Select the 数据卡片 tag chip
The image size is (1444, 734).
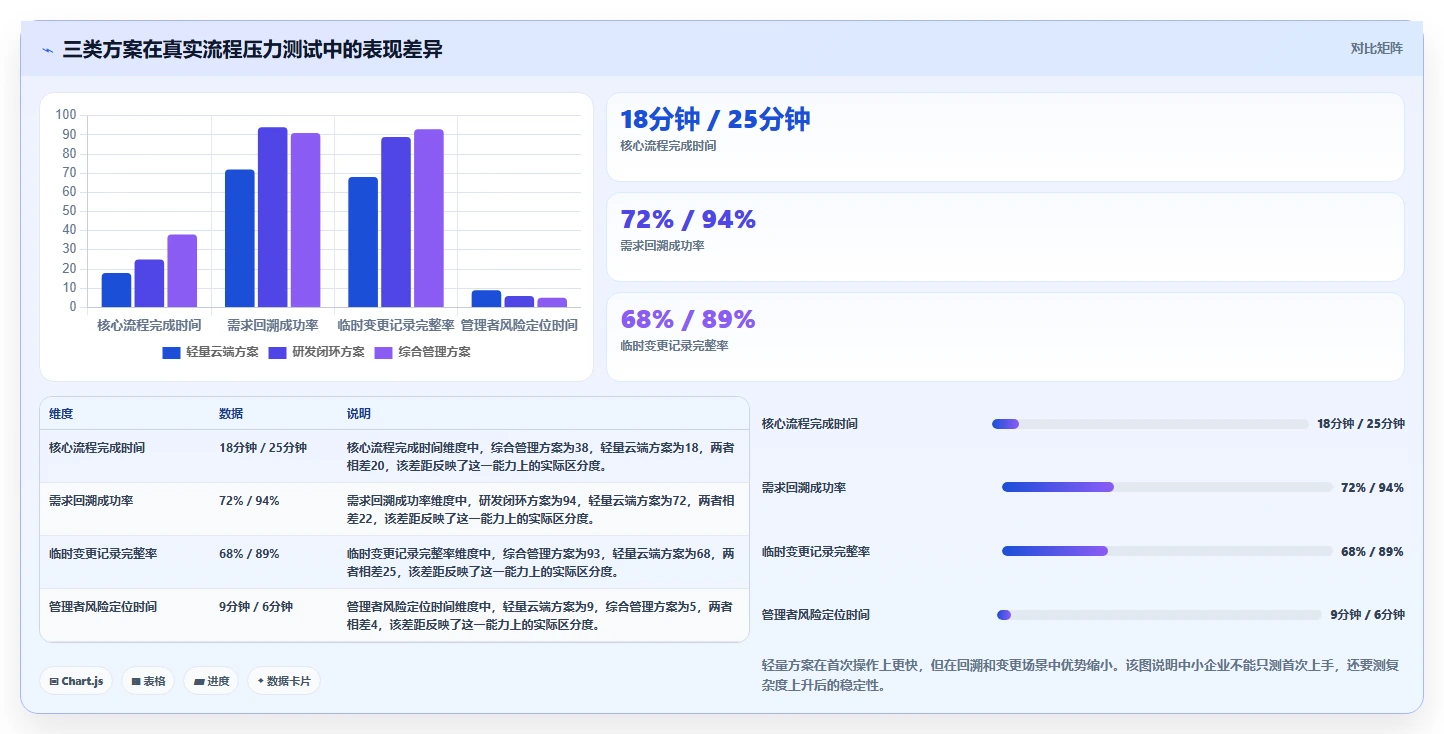click(x=284, y=681)
